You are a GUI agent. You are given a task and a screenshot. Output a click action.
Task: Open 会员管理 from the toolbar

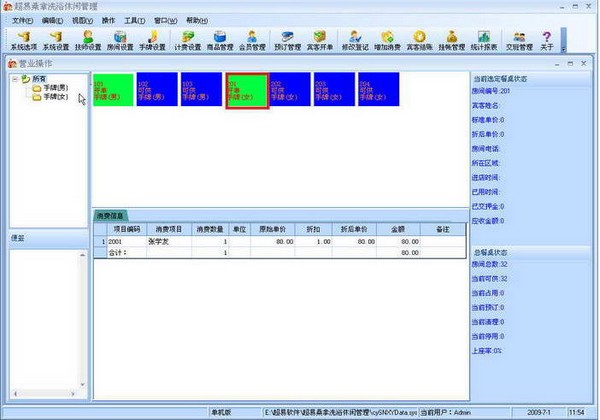tap(252, 40)
